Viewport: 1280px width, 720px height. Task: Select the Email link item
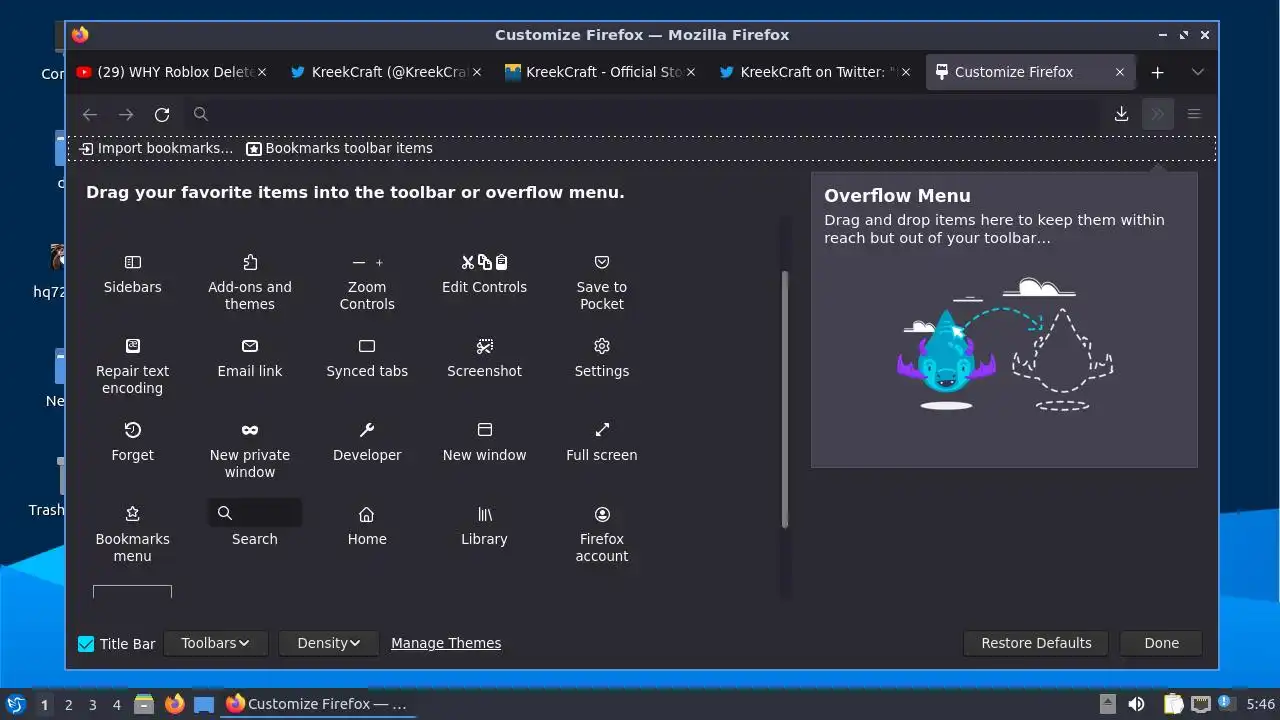click(250, 358)
